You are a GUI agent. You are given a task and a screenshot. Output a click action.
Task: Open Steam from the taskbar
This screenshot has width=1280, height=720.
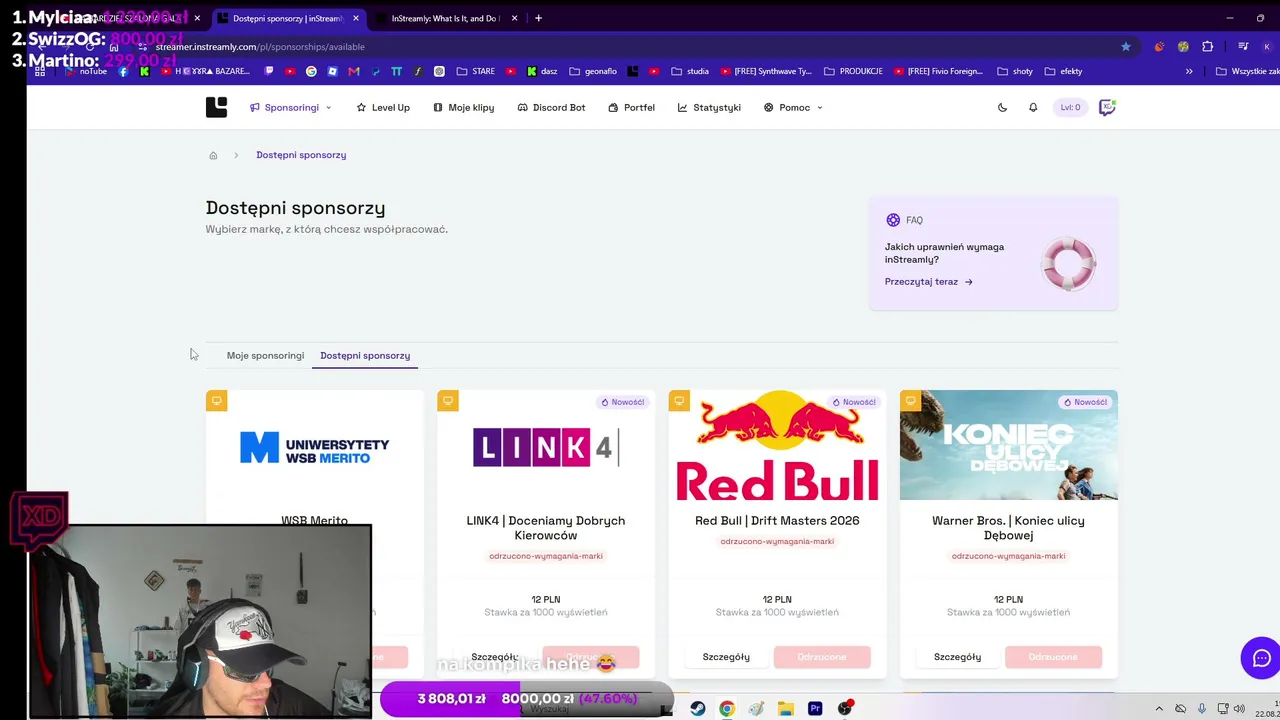[x=698, y=708]
